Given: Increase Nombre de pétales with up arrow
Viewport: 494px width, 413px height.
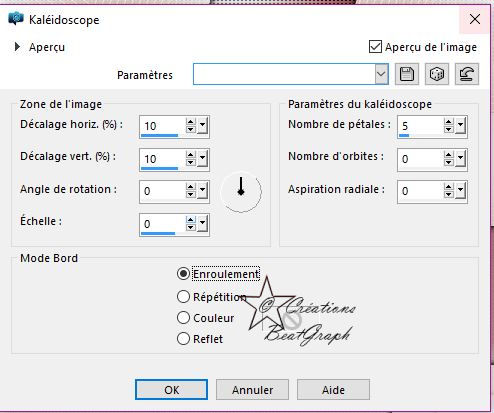Looking at the screenshot, I should click(x=449, y=122).
